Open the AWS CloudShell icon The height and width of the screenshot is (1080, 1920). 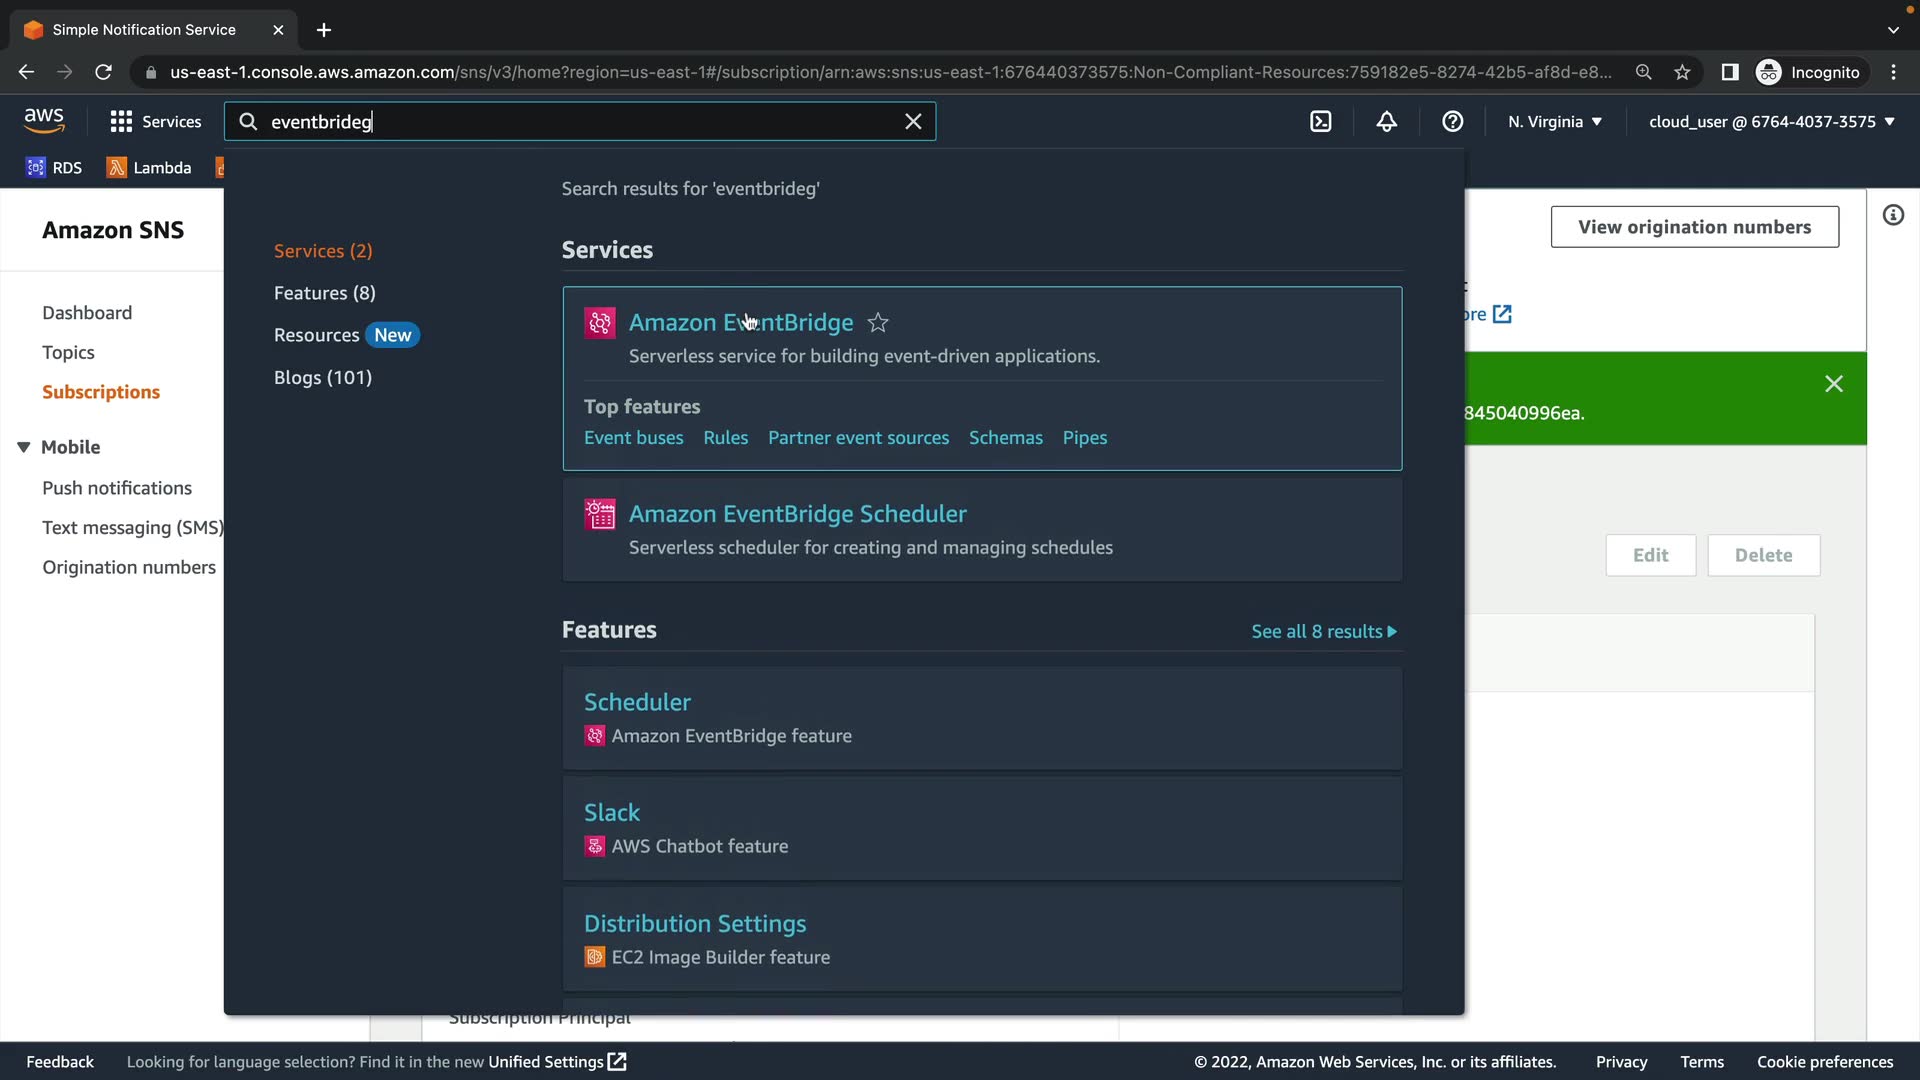click(x=1320, y=122)
